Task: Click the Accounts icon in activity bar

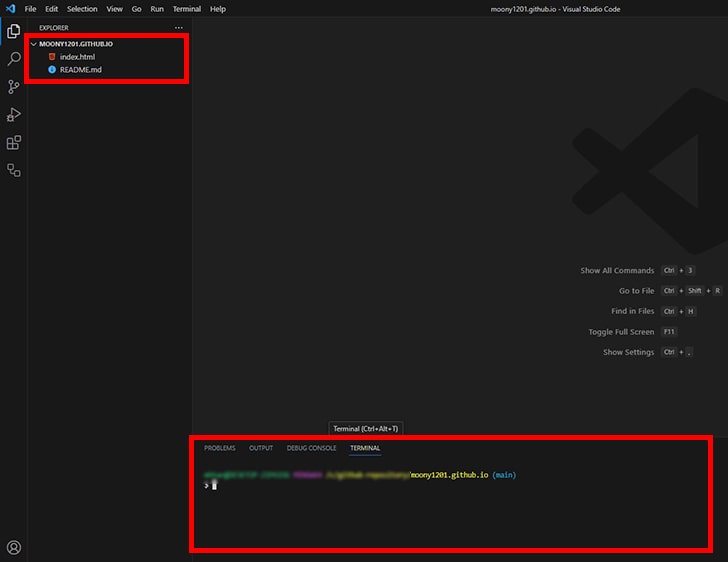Action: point(14,547)
